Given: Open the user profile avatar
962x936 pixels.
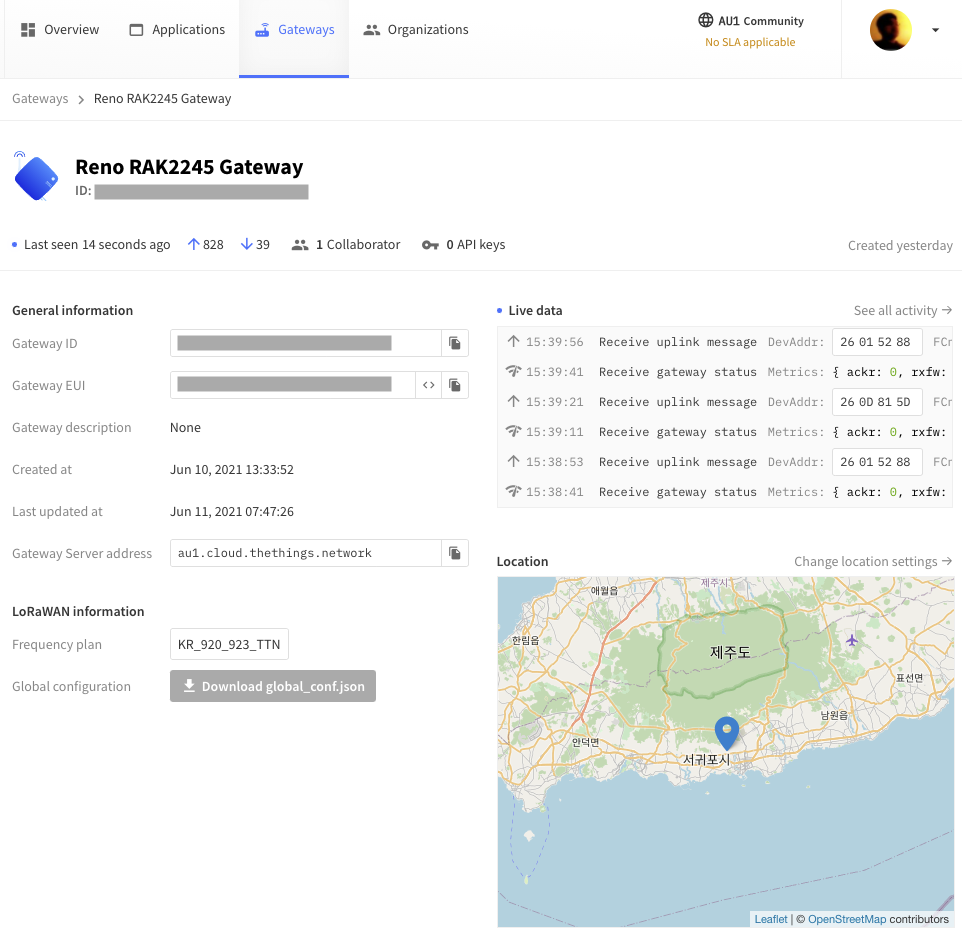Looking at the screenshot, I should pos(891,30).
